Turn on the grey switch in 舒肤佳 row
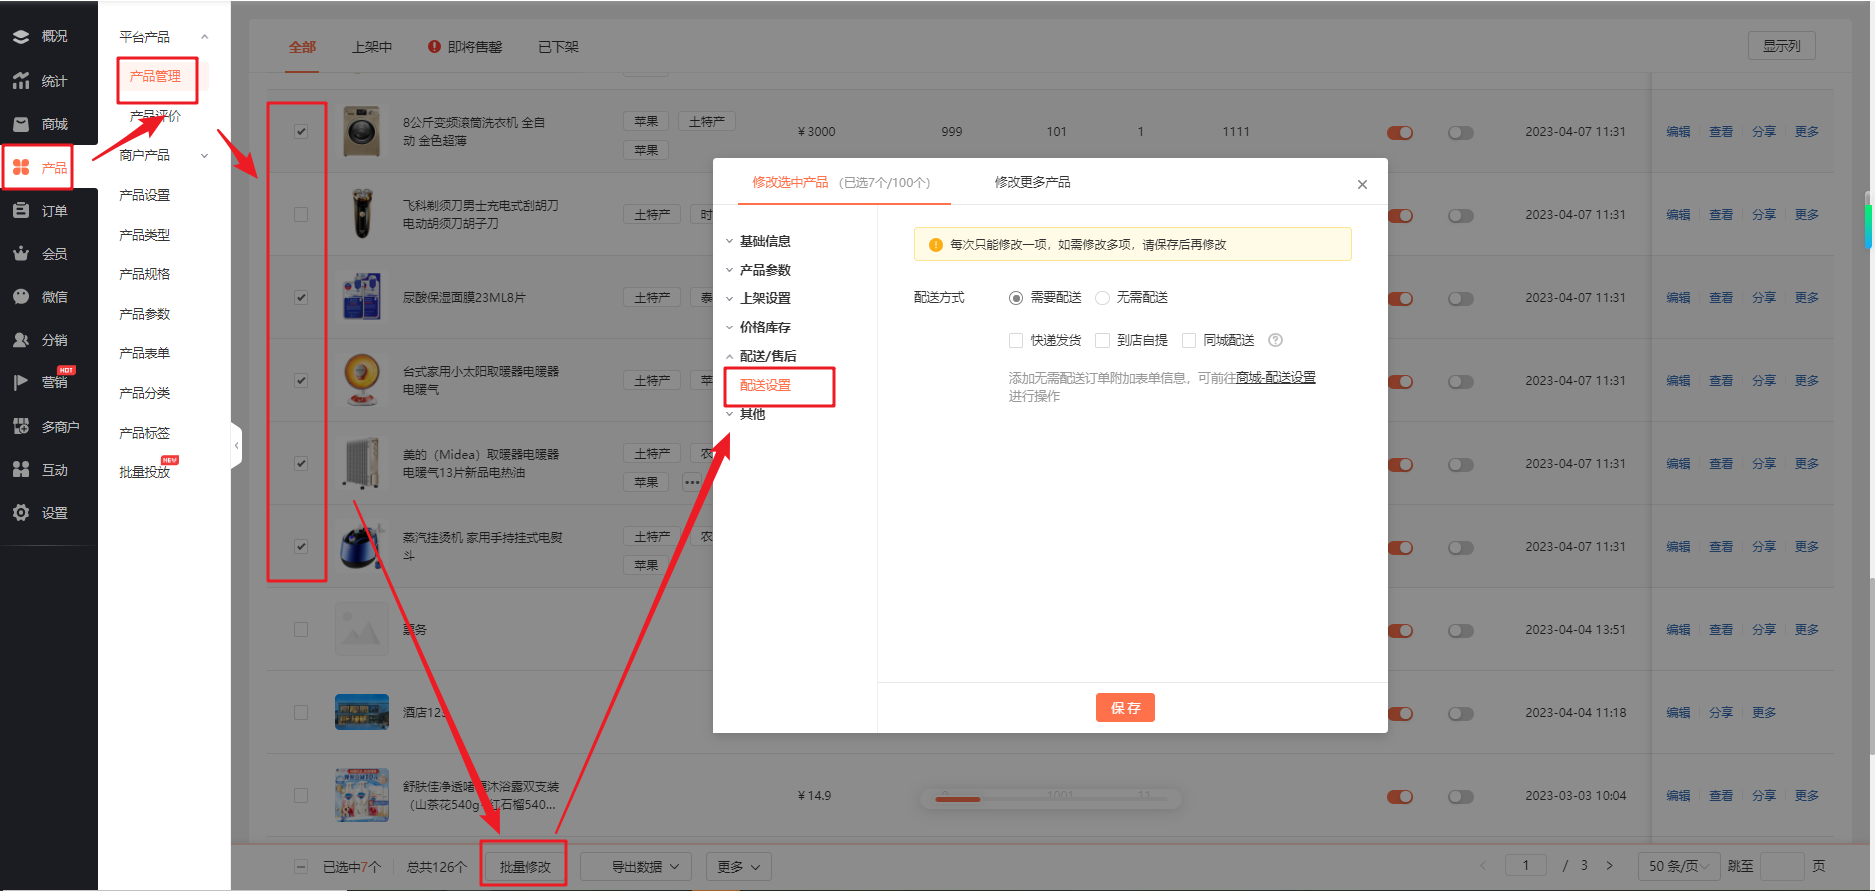Viewport: 1875px width, 891px height. click(1461, 796)
